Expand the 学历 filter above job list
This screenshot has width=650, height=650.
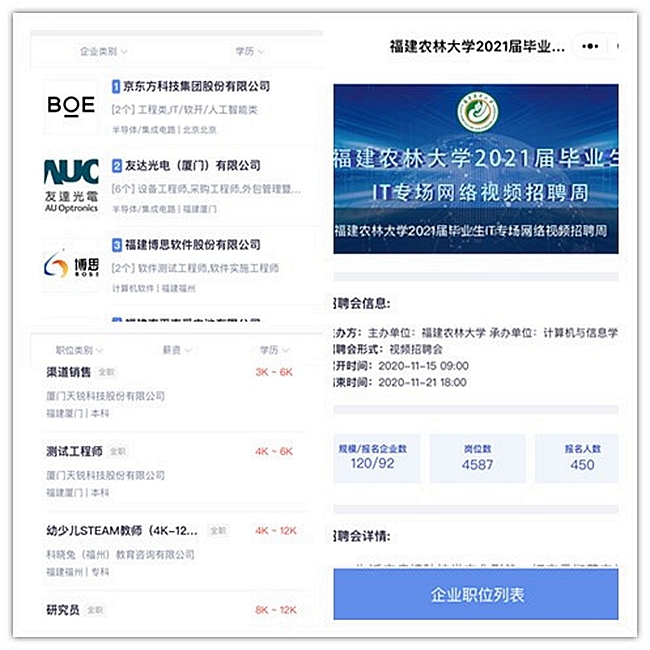coord(274,350)
